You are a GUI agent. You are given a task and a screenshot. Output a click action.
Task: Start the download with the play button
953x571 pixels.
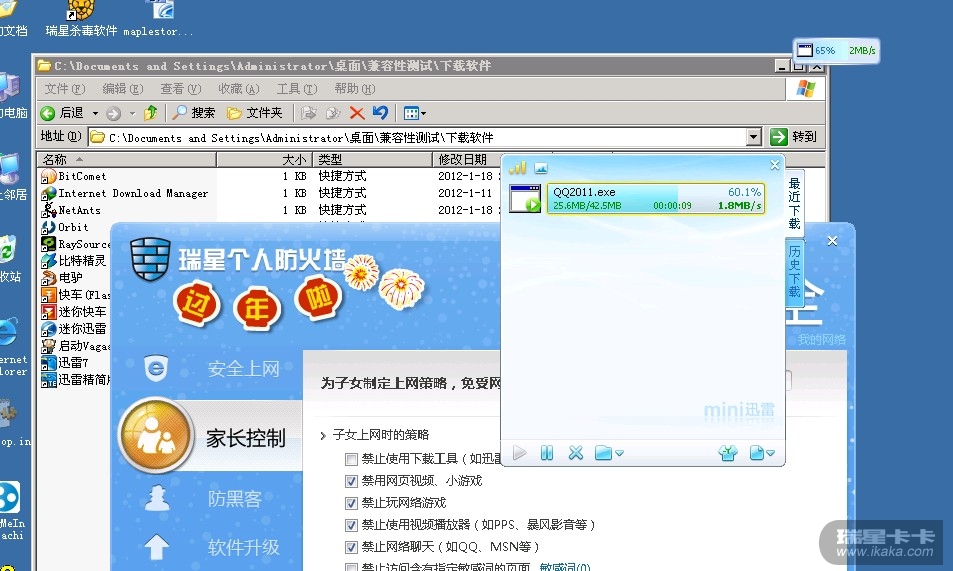[x=520, y=453]
